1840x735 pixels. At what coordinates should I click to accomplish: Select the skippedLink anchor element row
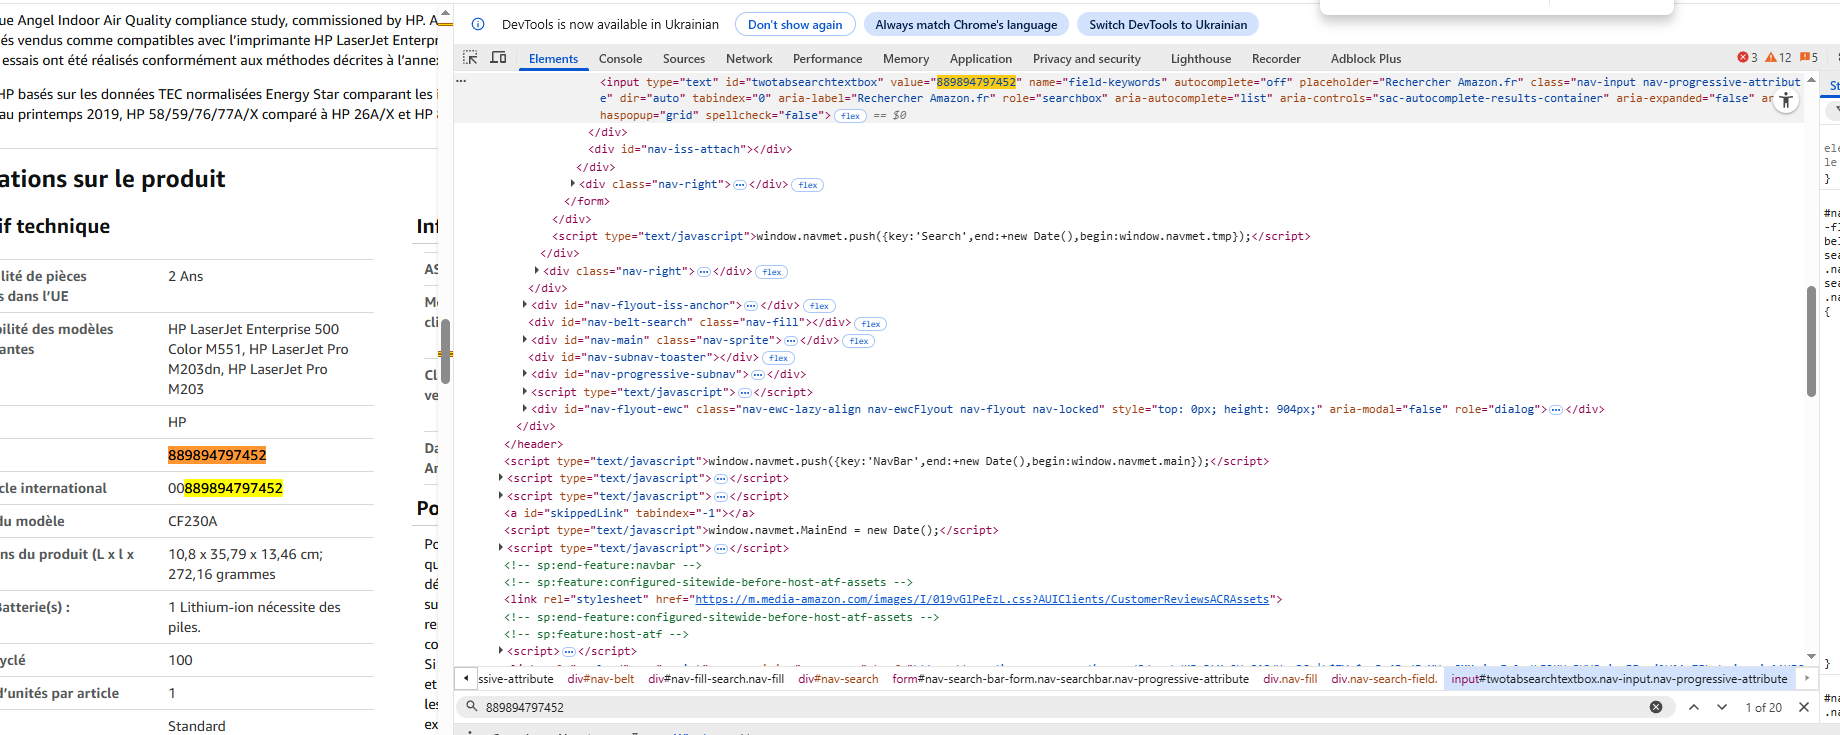[630, 513]
